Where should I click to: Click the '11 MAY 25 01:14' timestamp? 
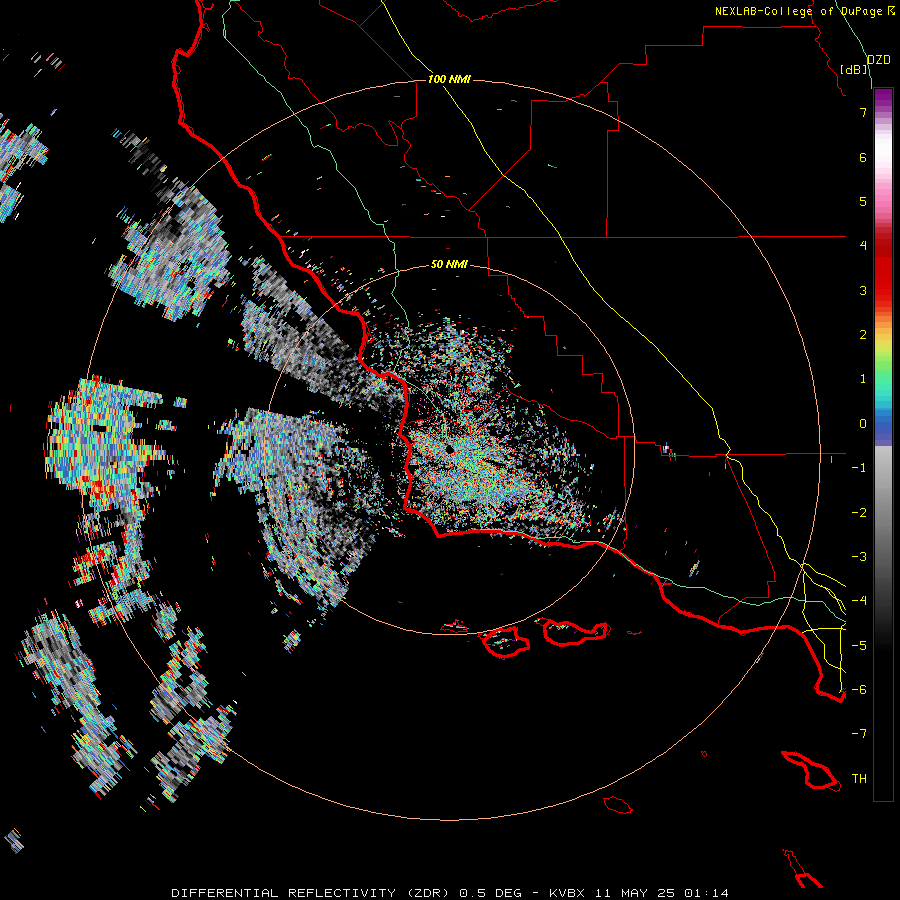pyautogui.click(x=662, y=893)
